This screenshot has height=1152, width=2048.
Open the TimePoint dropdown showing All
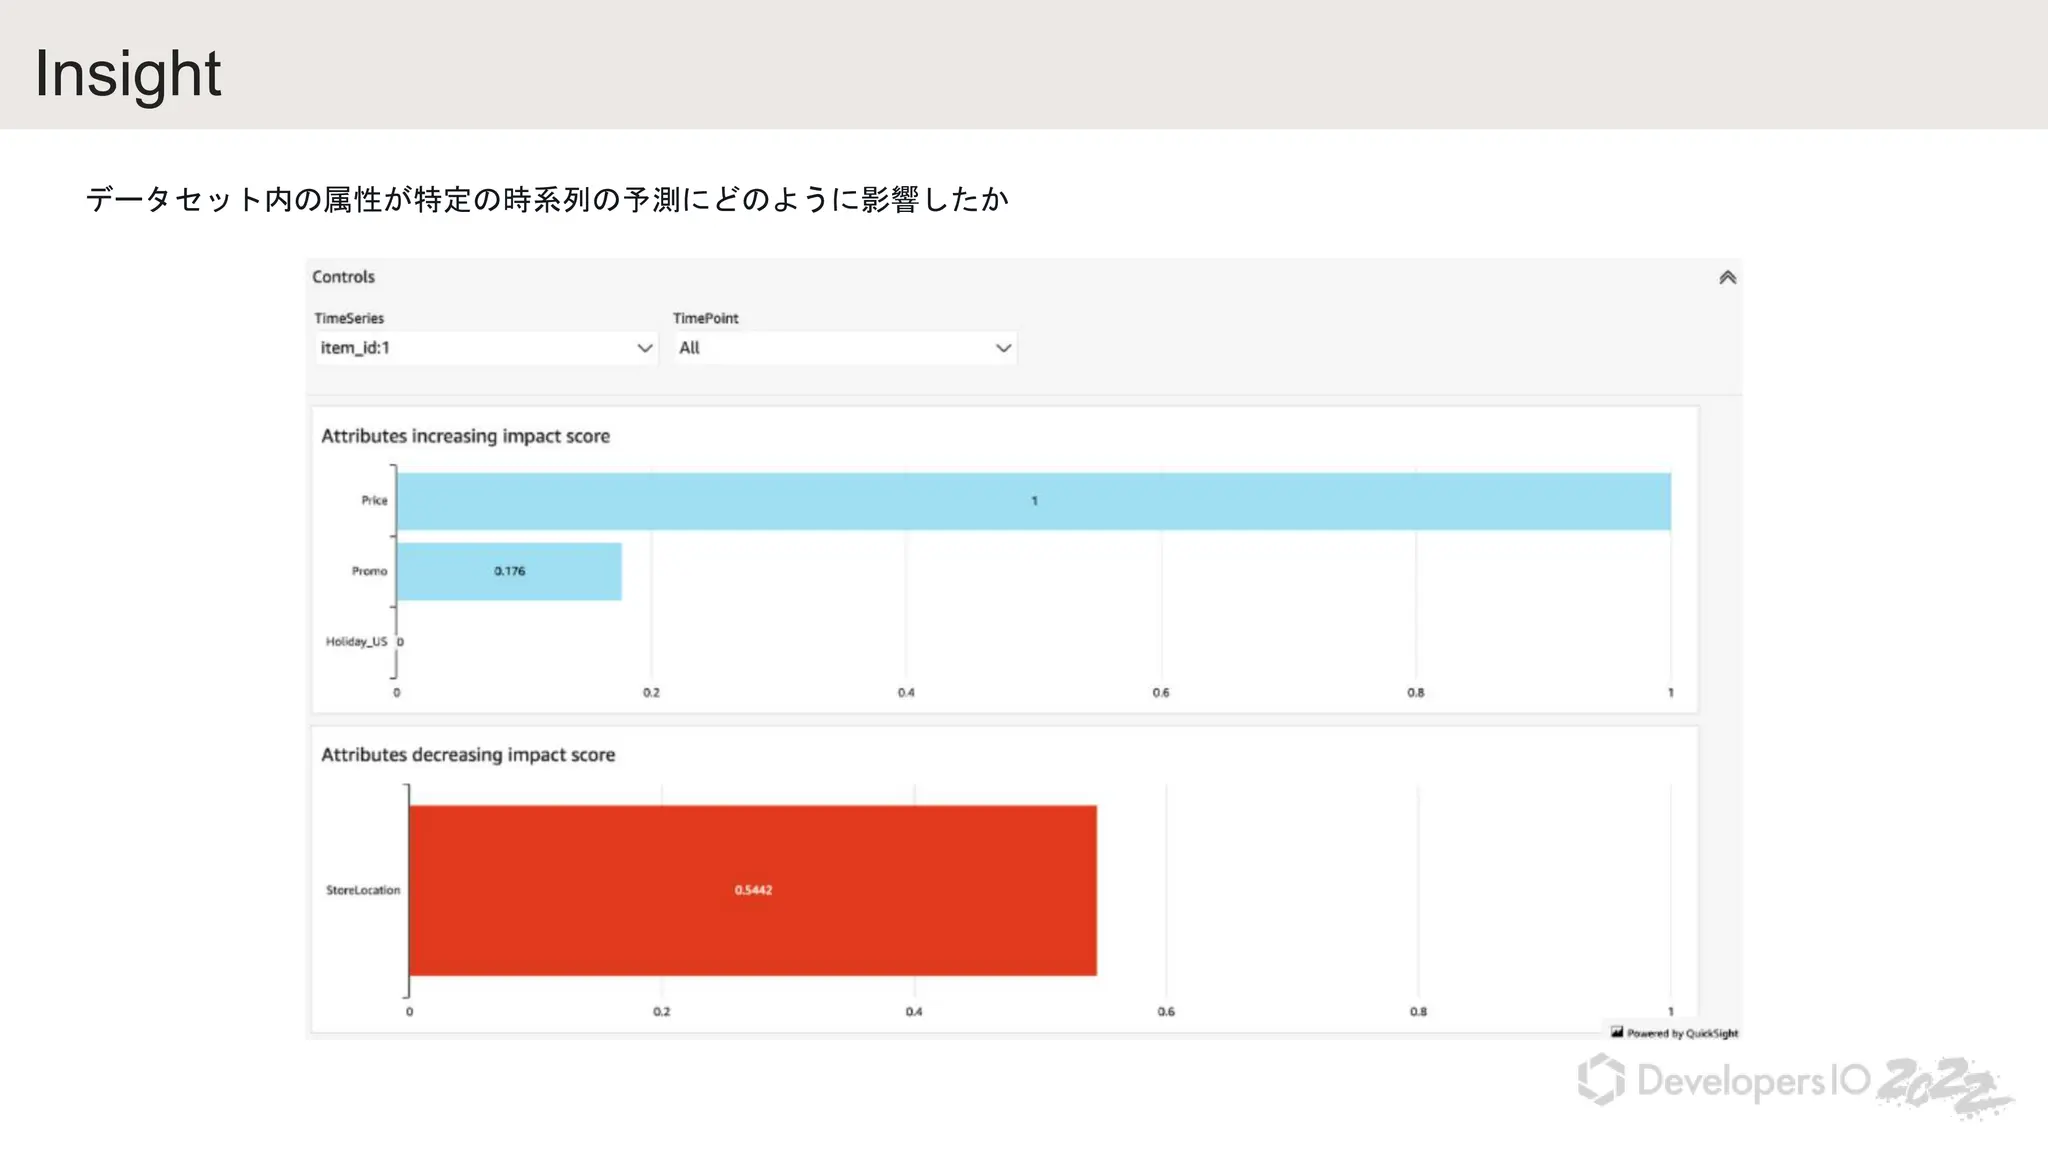(845, 348)
